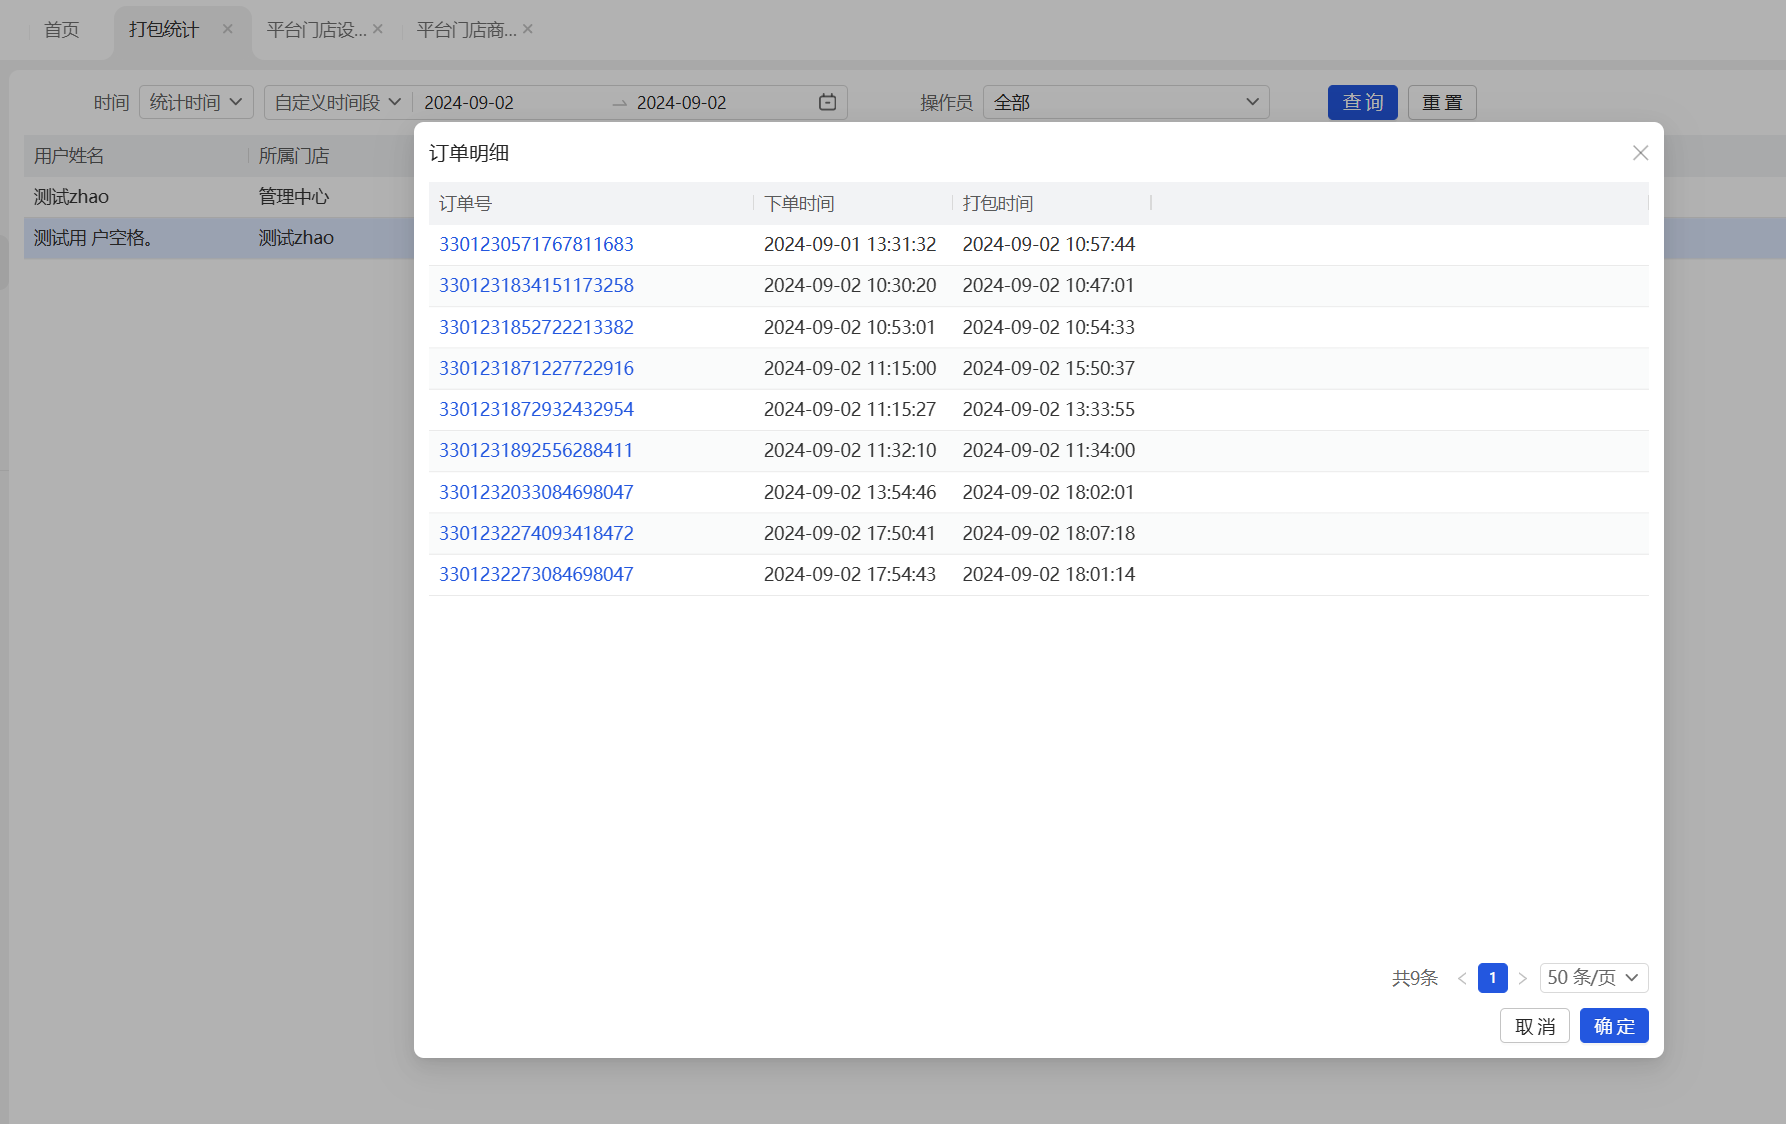1786x1124 pixels.
Task: Click the 管理中心 store cell
Action: point(294,197)
